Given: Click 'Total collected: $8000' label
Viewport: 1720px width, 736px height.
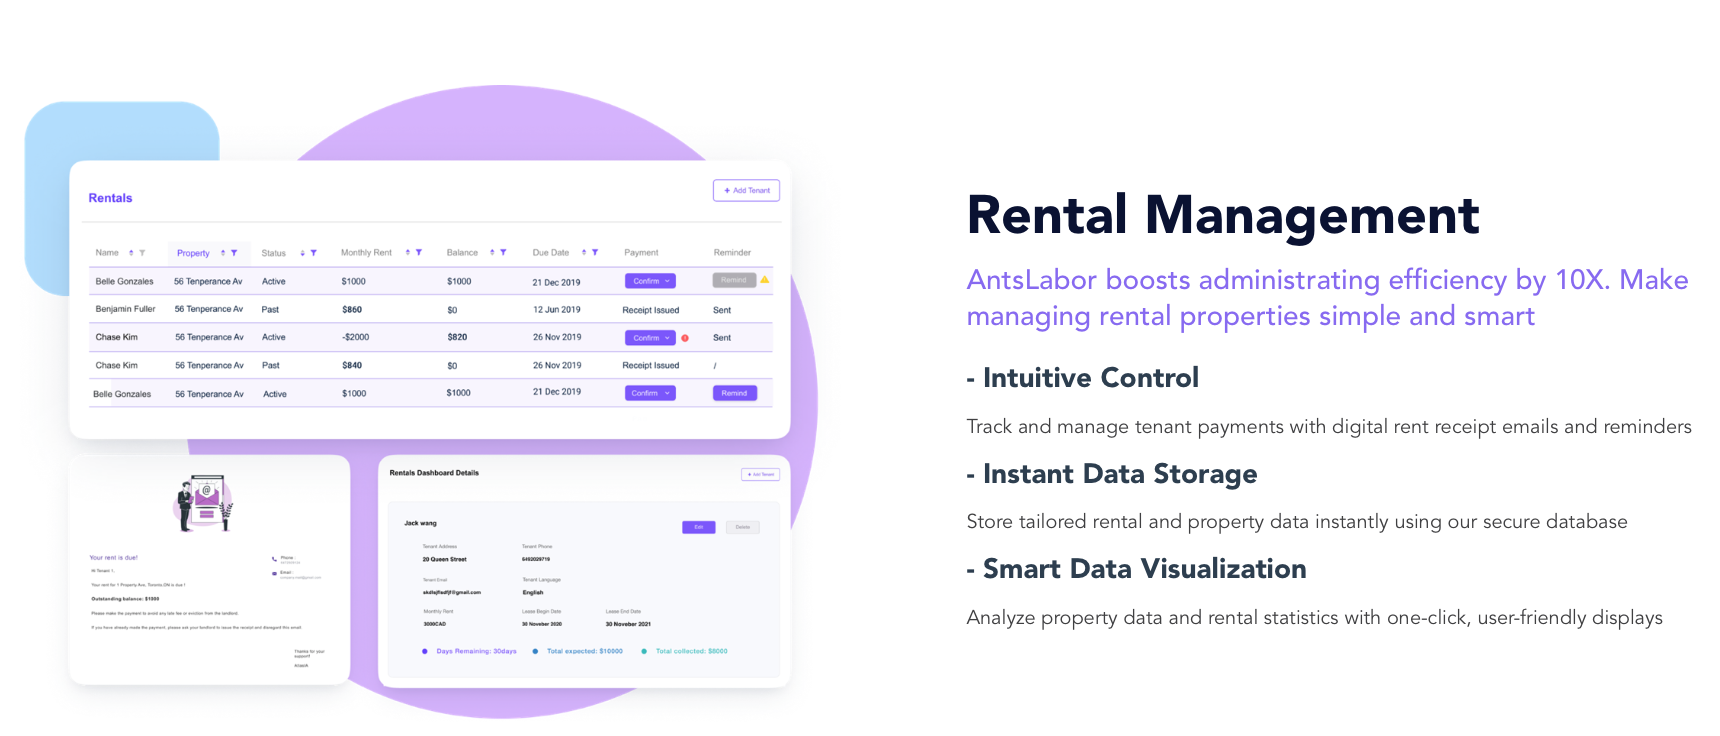Looking at the screenshot, I should [x=692, y=651].
